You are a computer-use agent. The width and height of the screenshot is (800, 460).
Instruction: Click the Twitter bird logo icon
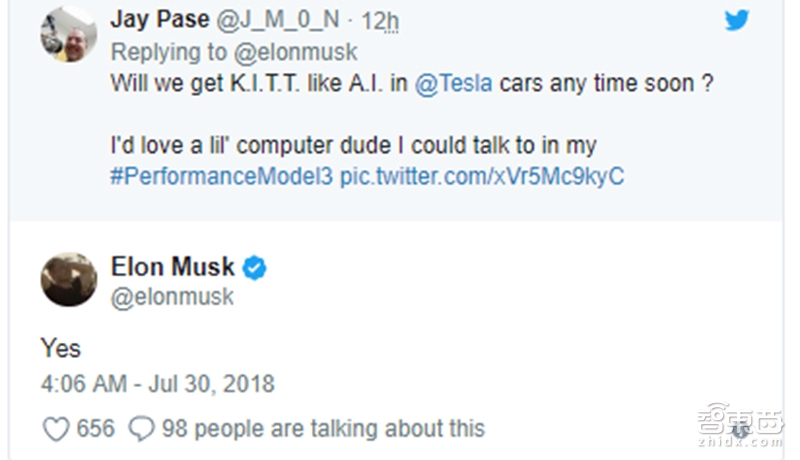[x=737, y=20]
